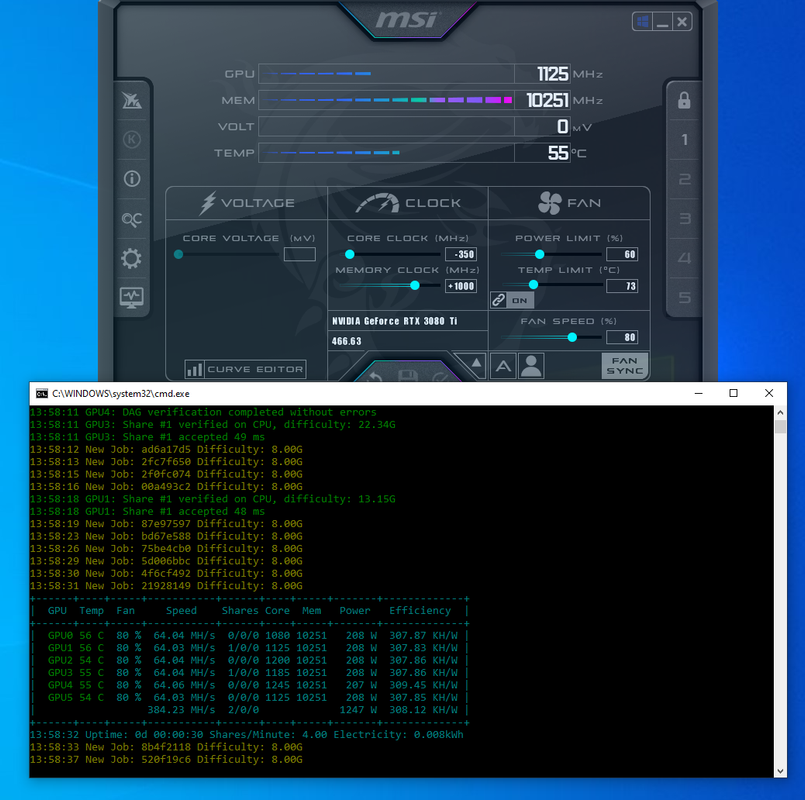Open the information (i) panel in Afterburner
This screenshot has height=800, width=805.
coord(132,179)
